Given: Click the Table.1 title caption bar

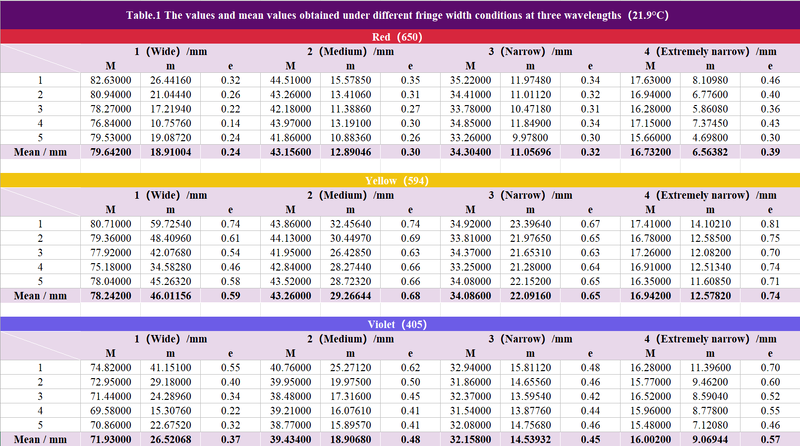Looking at the screenshot, I should pos(400,16).
